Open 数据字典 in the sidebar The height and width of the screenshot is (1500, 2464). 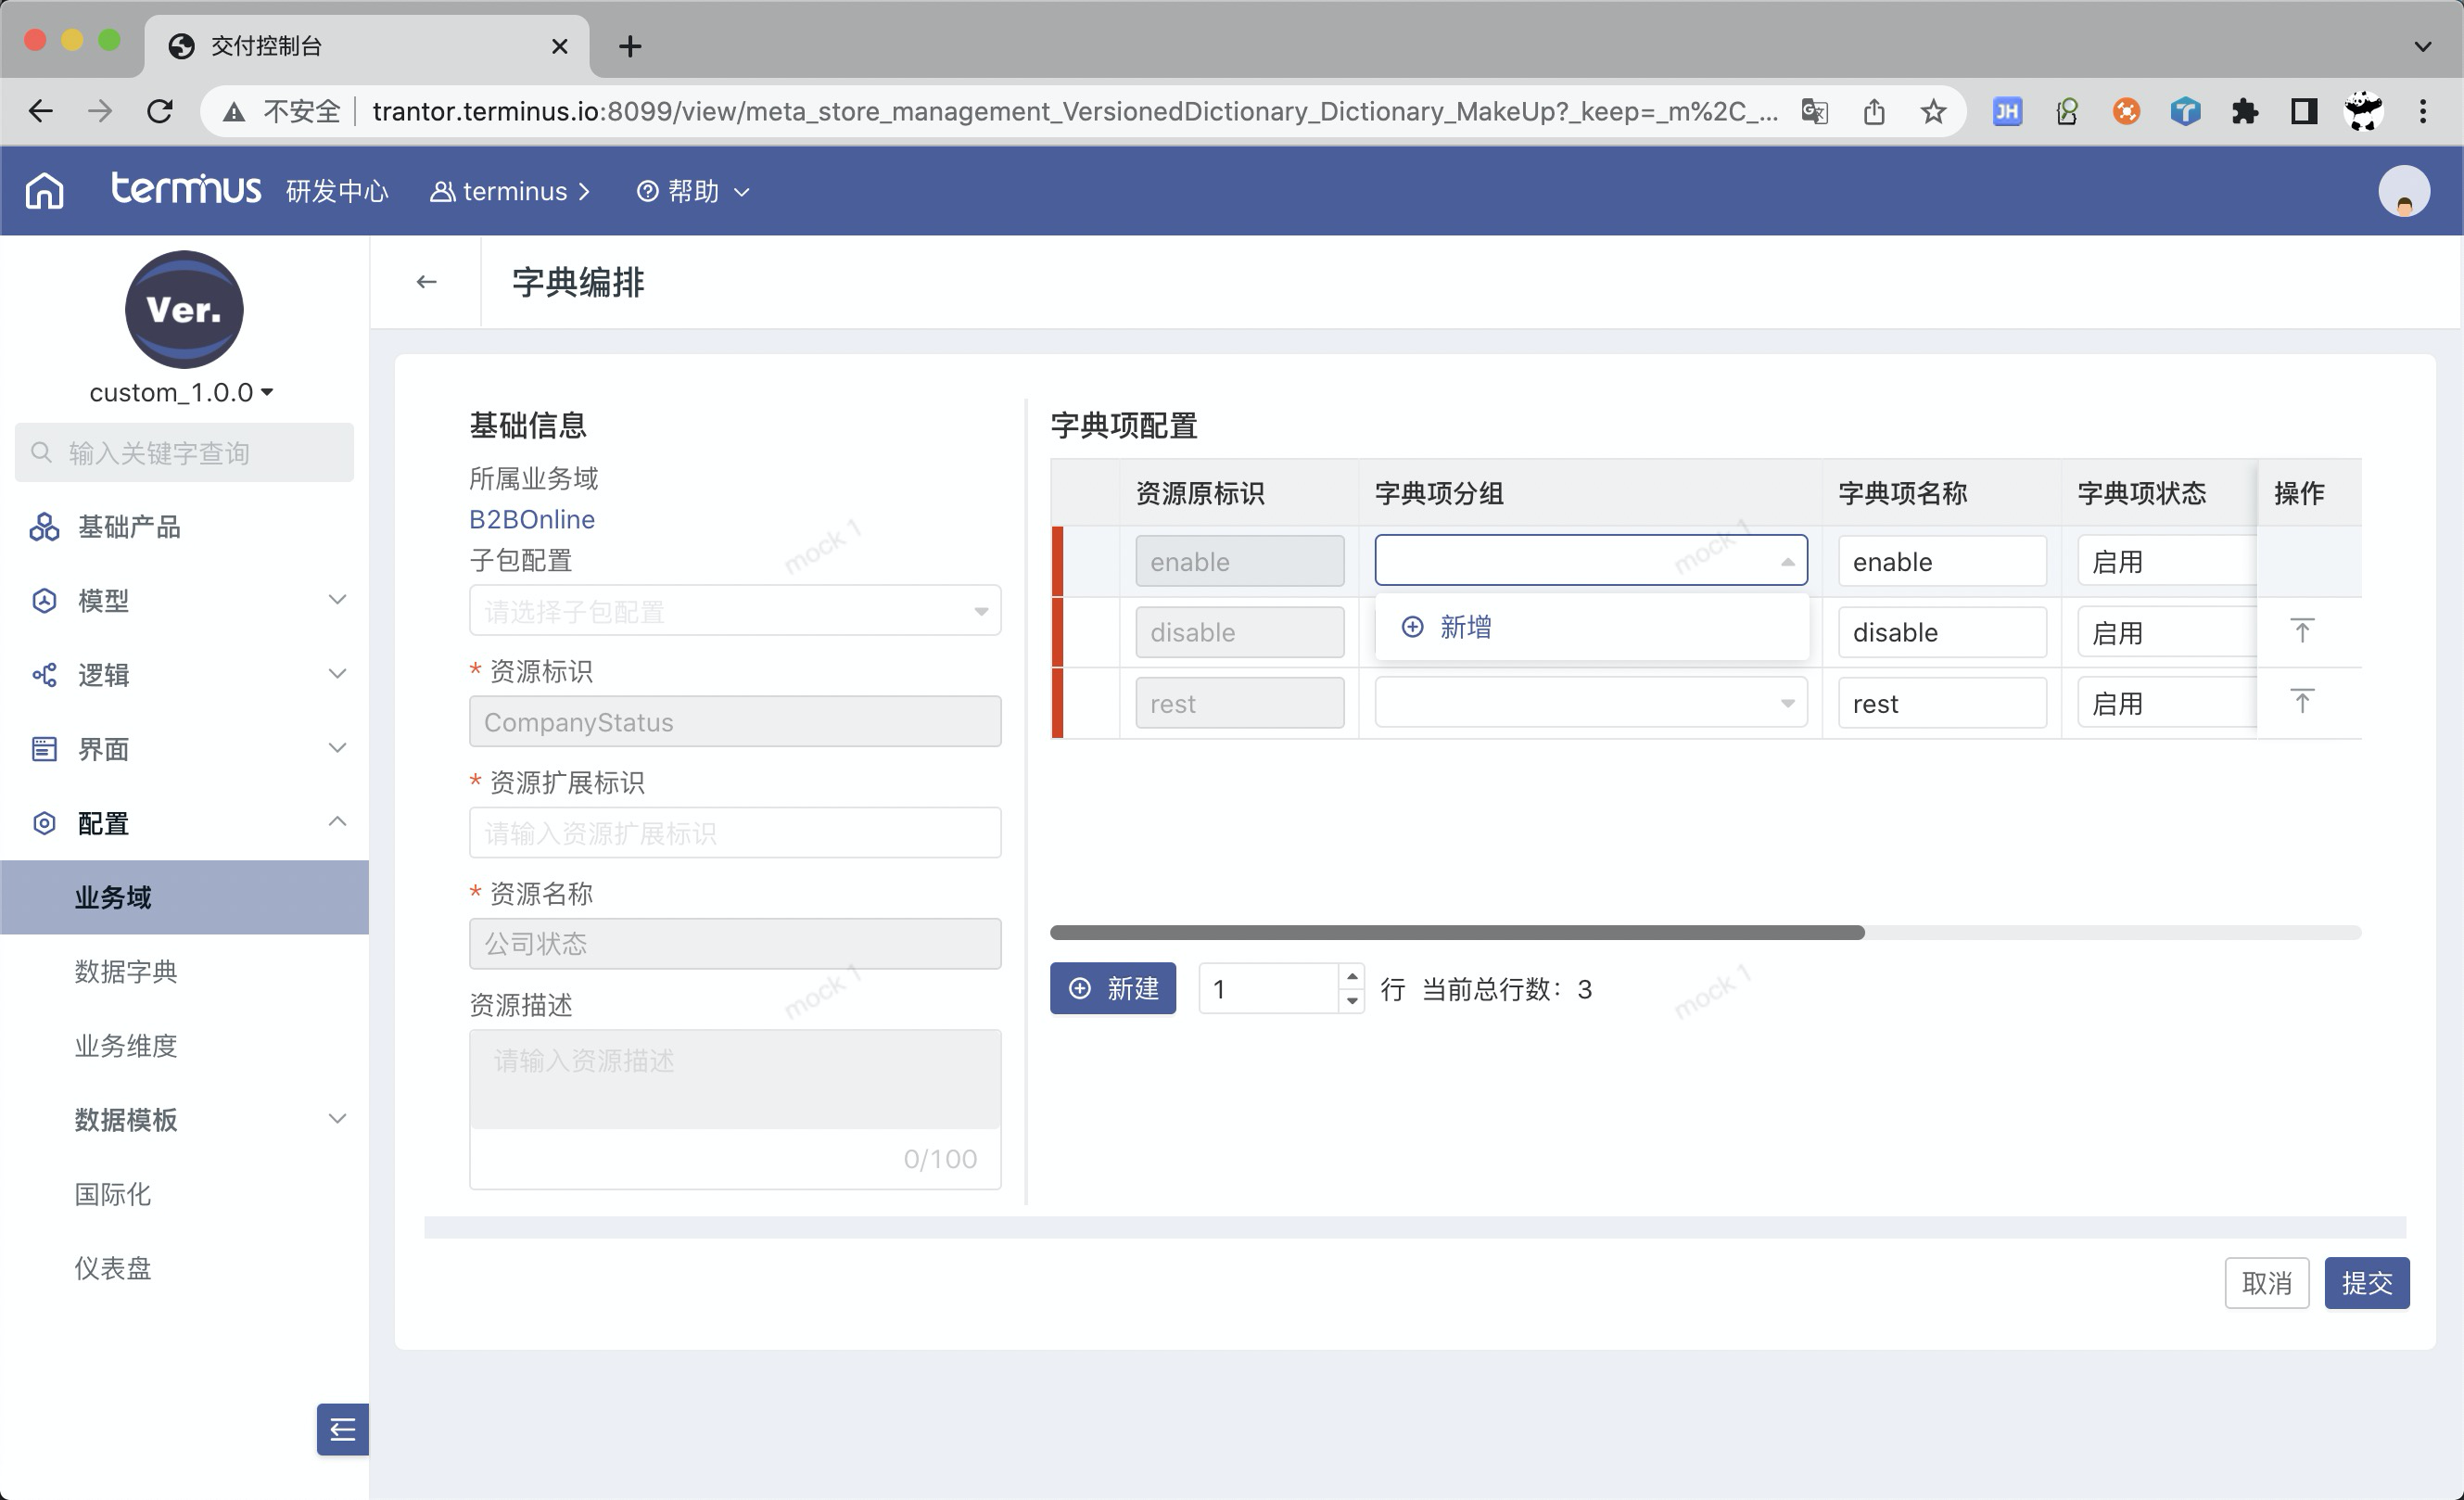pyautogui.click(x=185, y=971)
